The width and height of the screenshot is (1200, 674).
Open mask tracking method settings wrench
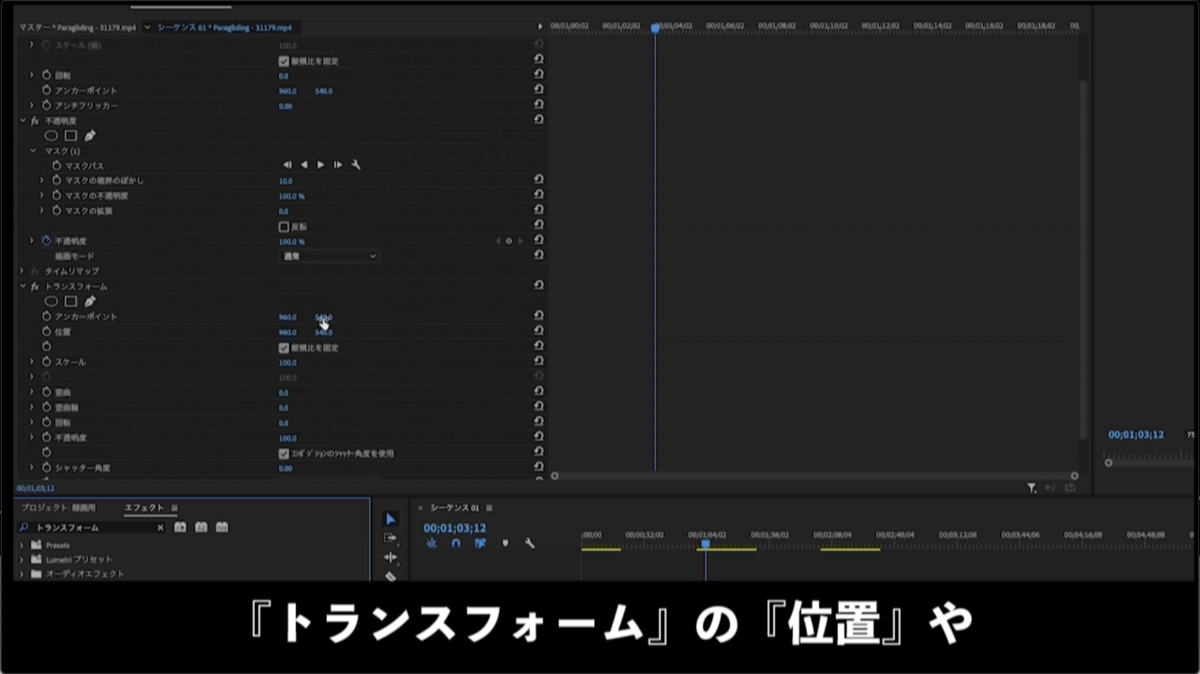click(357, 164)
